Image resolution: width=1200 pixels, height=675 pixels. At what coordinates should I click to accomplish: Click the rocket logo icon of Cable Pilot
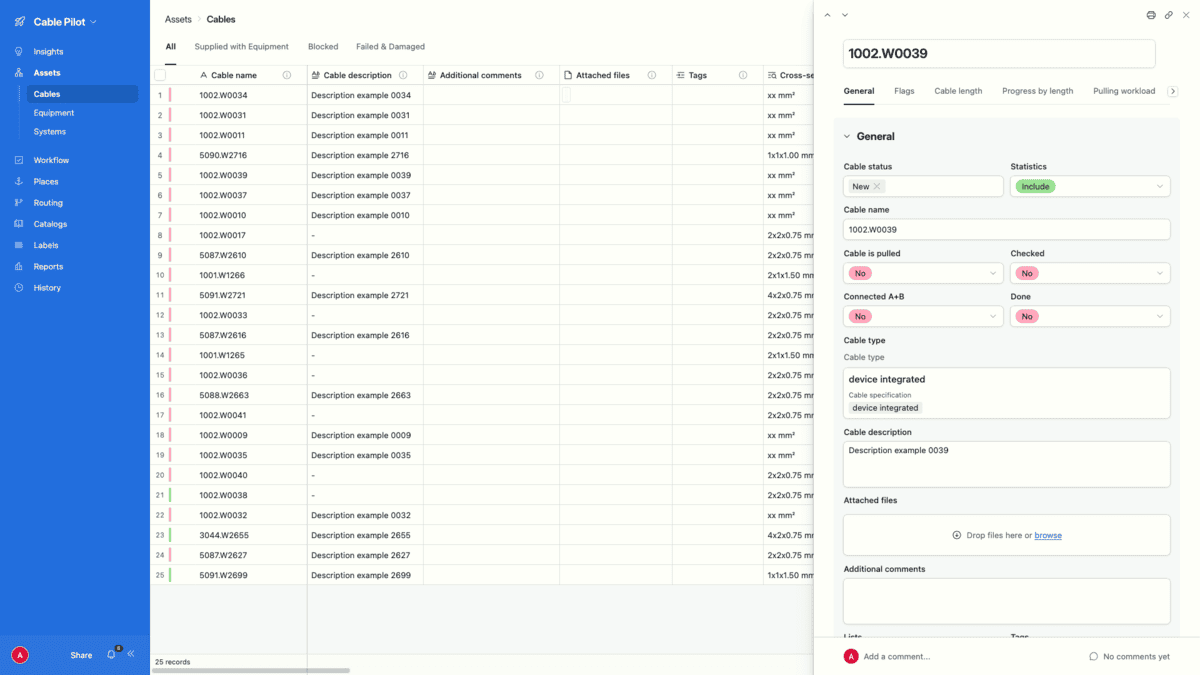[20, 21]
